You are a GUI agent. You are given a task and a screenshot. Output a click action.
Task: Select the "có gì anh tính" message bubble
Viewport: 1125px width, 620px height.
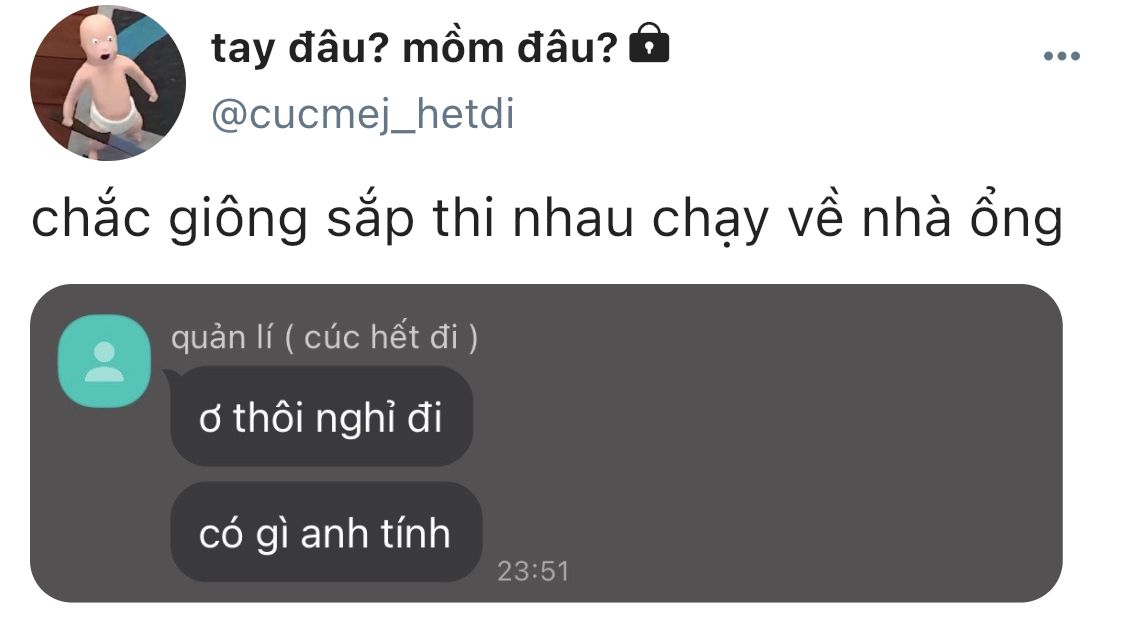point(325,533)
